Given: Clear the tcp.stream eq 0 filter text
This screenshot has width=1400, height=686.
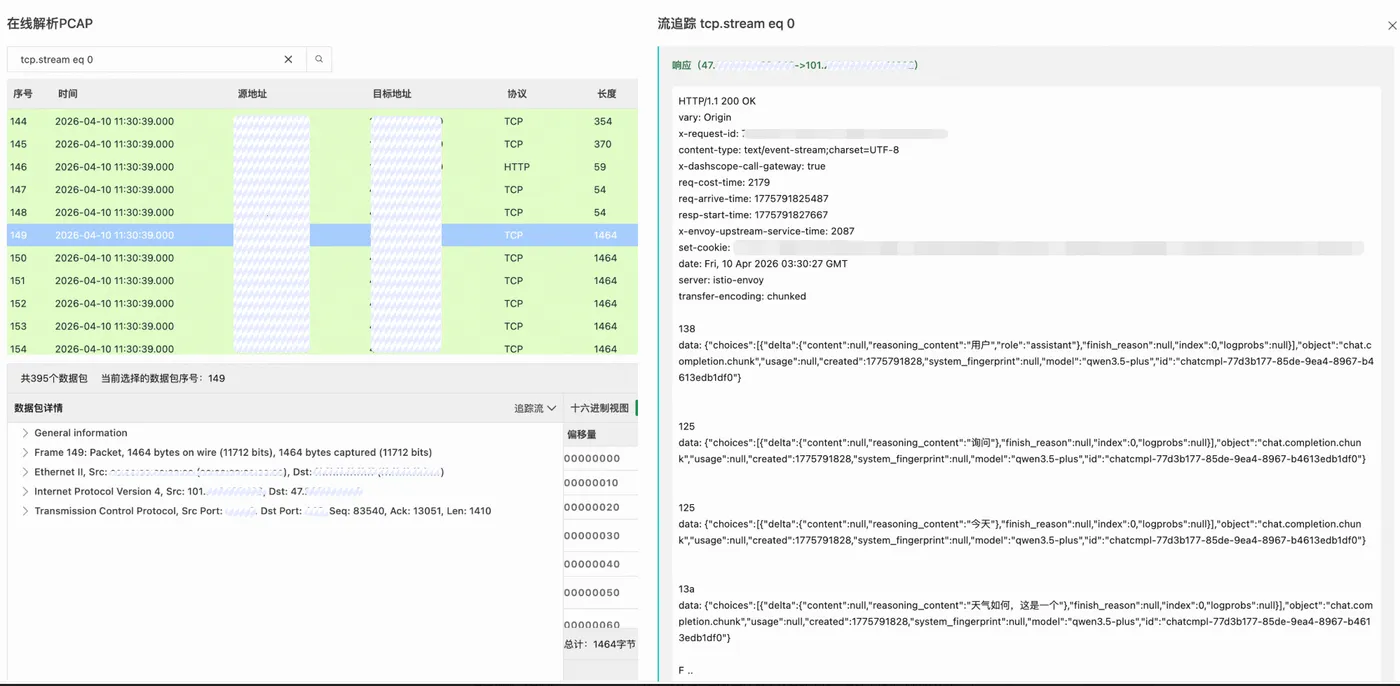Looking at the screenshot, I should 288,59.
